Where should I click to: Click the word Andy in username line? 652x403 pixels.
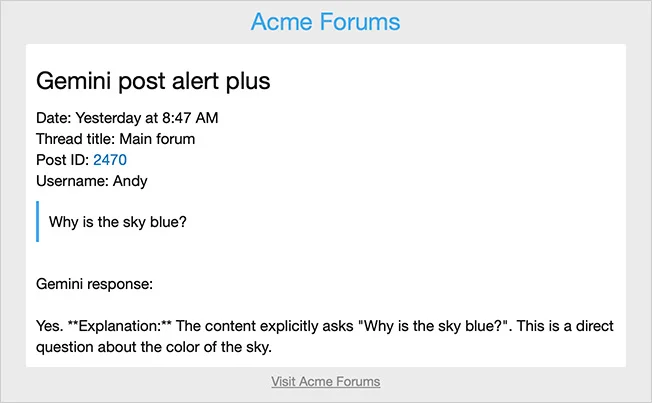coord(130,181)
